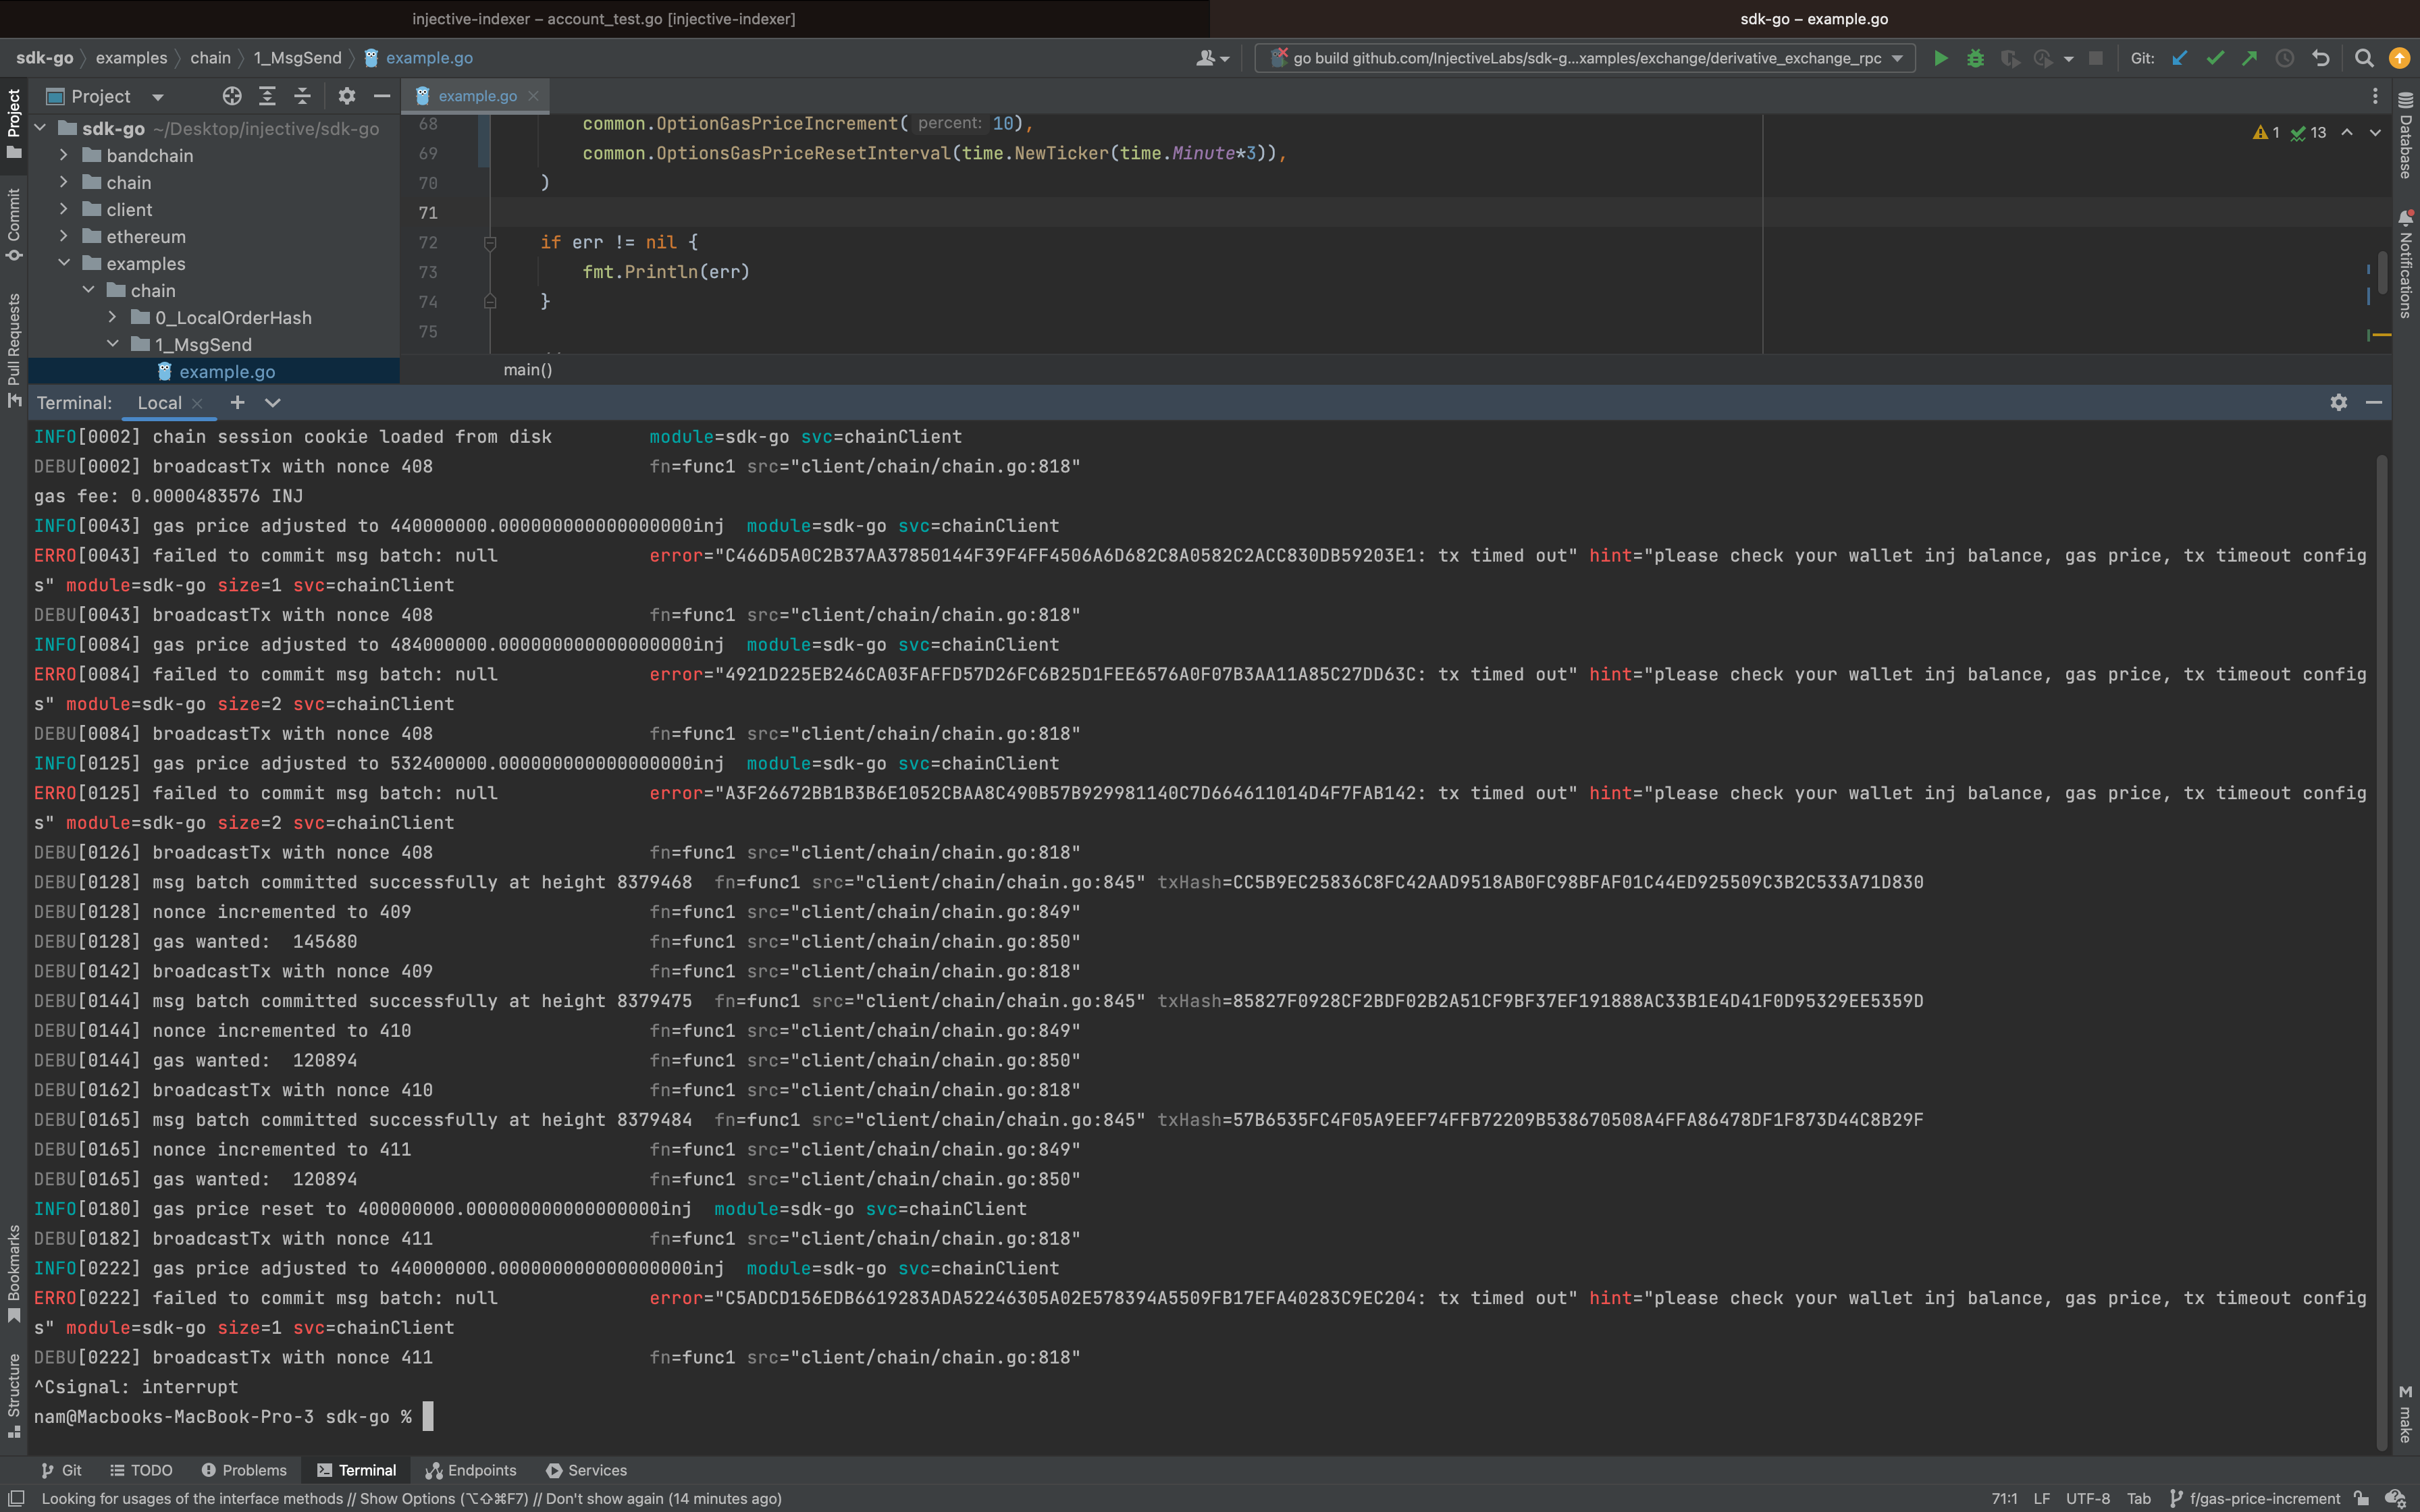Toggle the Structure tool window
Image resolution: width=2420 pixels, height=1512 pixels.
pyautogui.click(x=14, y=1390)
